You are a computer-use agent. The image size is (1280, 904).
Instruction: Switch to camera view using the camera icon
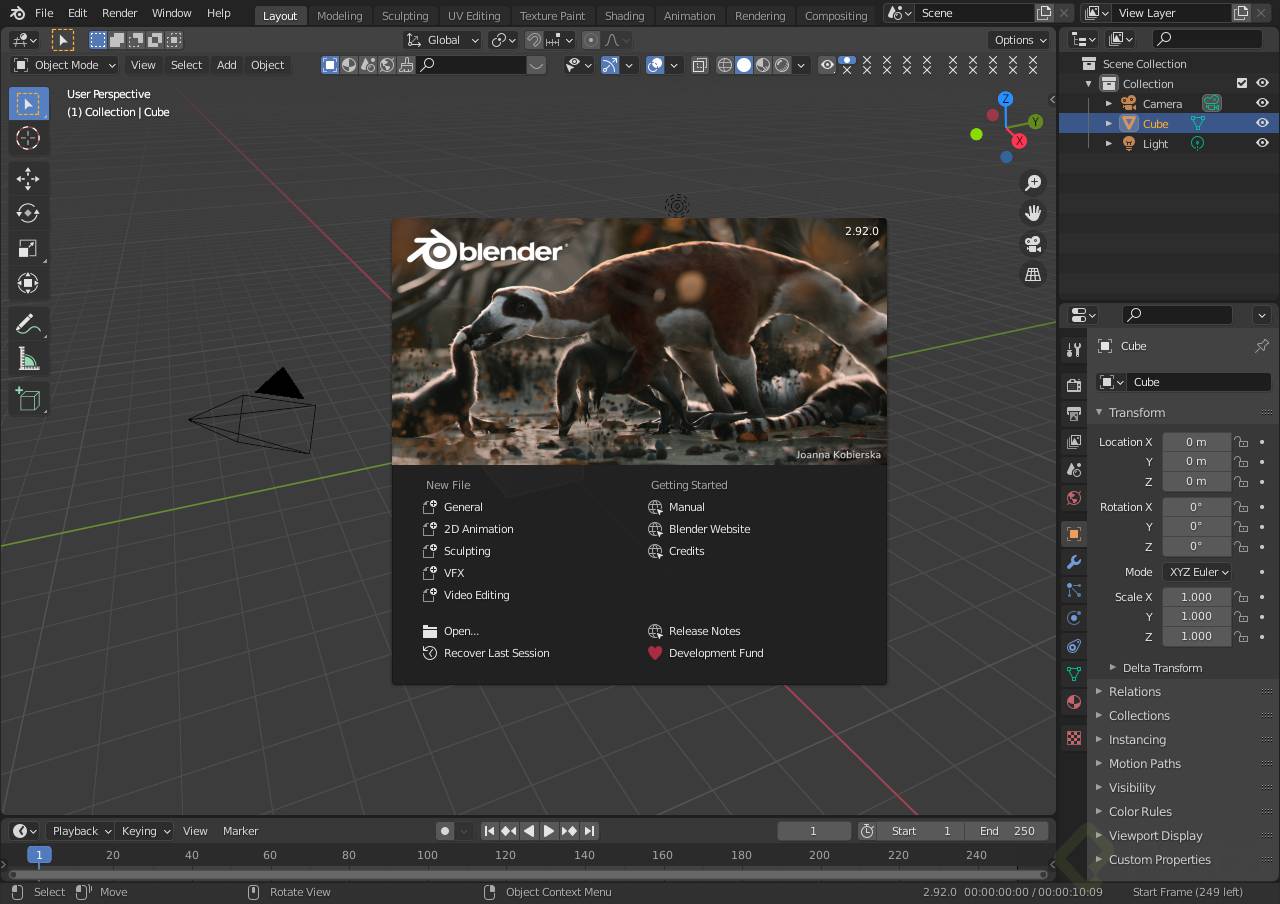coord(1033,243)
